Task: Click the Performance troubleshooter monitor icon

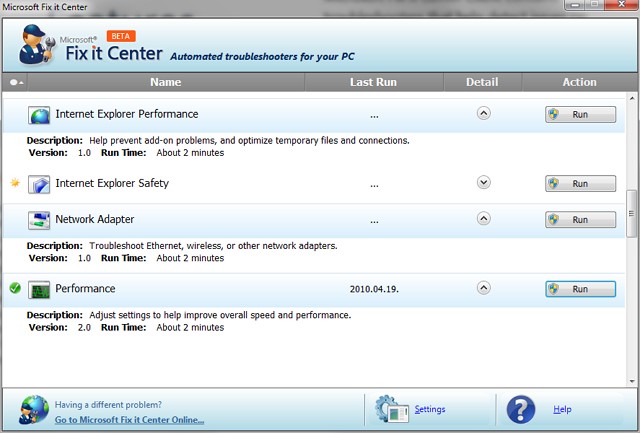Action: coord(39,289)
